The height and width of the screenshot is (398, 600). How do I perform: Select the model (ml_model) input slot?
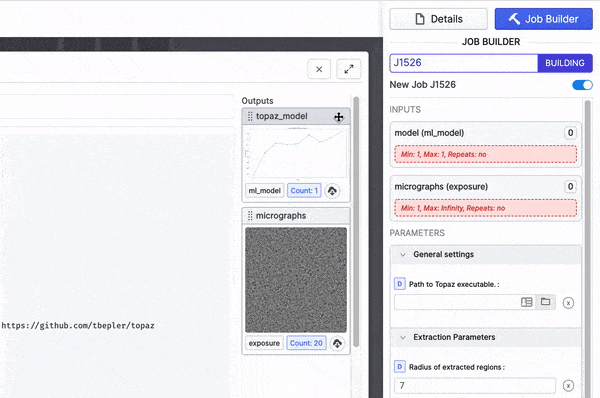(485, 145)
